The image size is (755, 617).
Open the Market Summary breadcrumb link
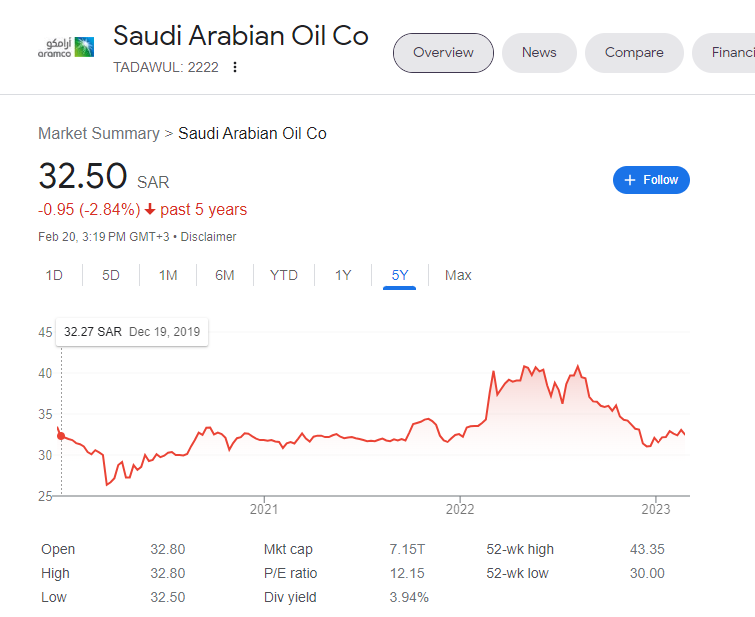coord(99,133)
